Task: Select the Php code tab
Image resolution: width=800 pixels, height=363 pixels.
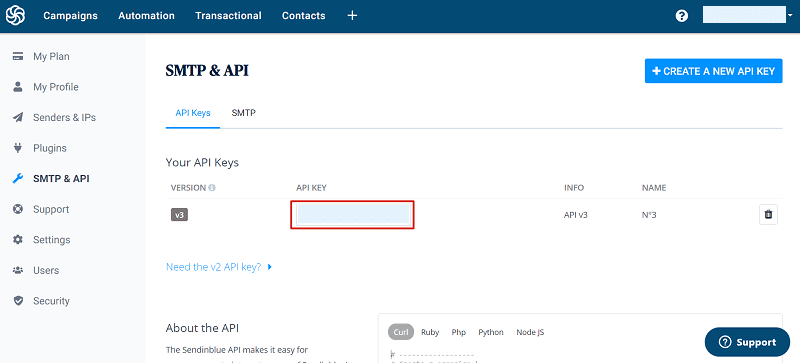Action: pos(459,332)
